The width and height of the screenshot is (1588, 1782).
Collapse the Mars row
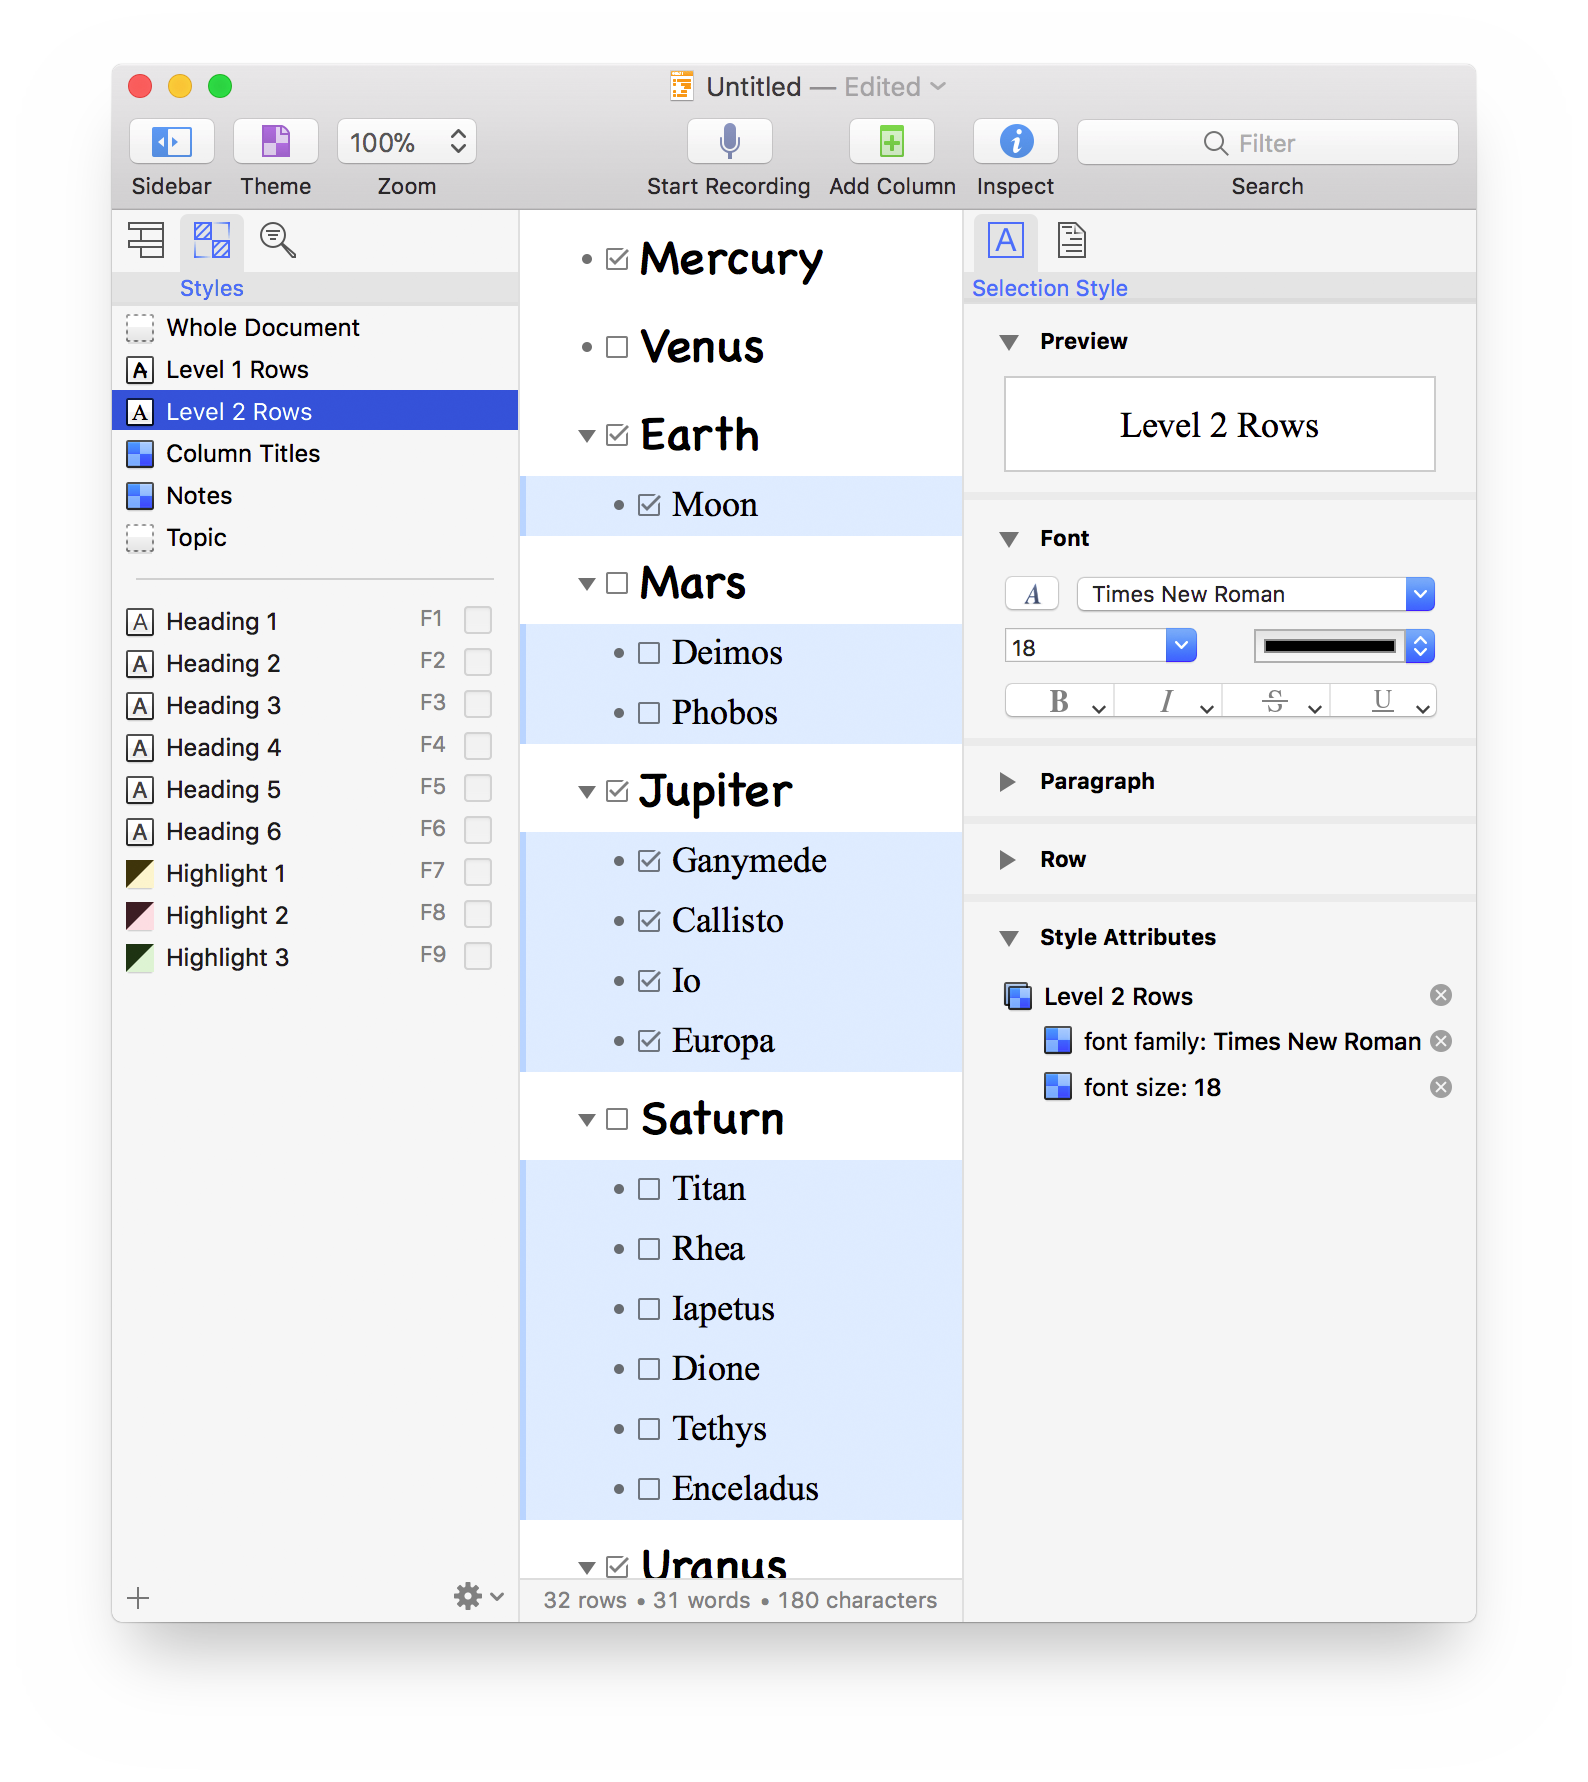coord(587,584)
